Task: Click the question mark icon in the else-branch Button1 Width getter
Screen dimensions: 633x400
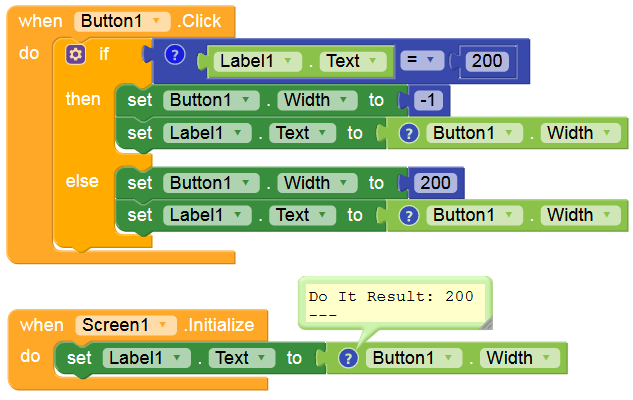Action: 408,215
